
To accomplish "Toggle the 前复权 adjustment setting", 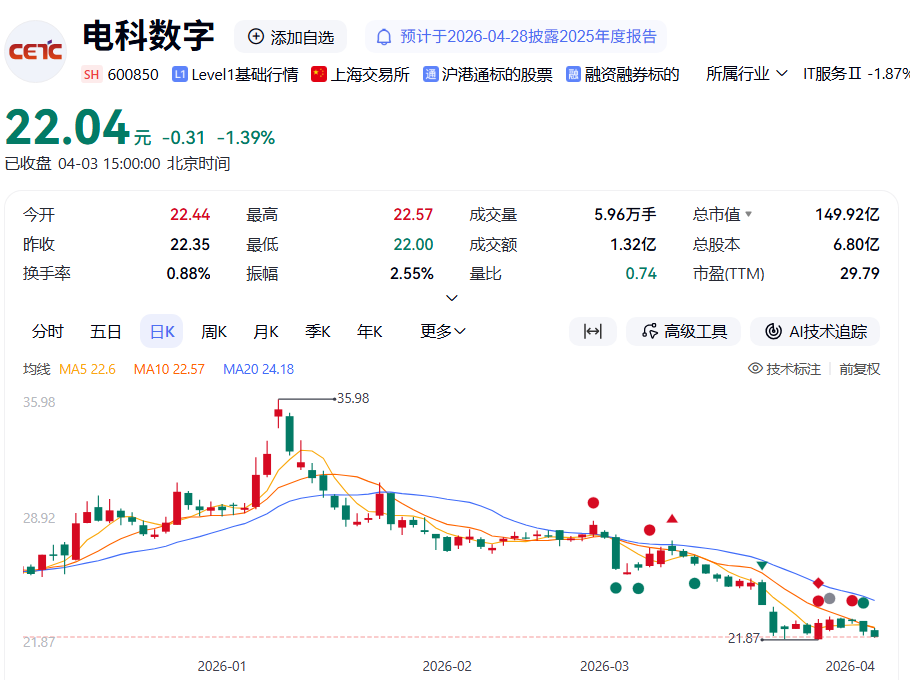I will pyautogui.click(x=859, y=369).
